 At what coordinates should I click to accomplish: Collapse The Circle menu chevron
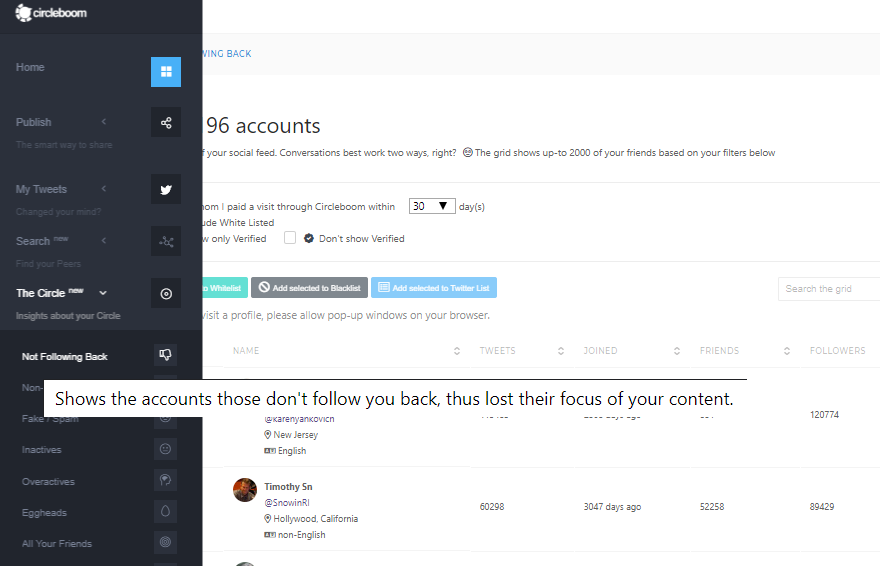coord(103,293)
